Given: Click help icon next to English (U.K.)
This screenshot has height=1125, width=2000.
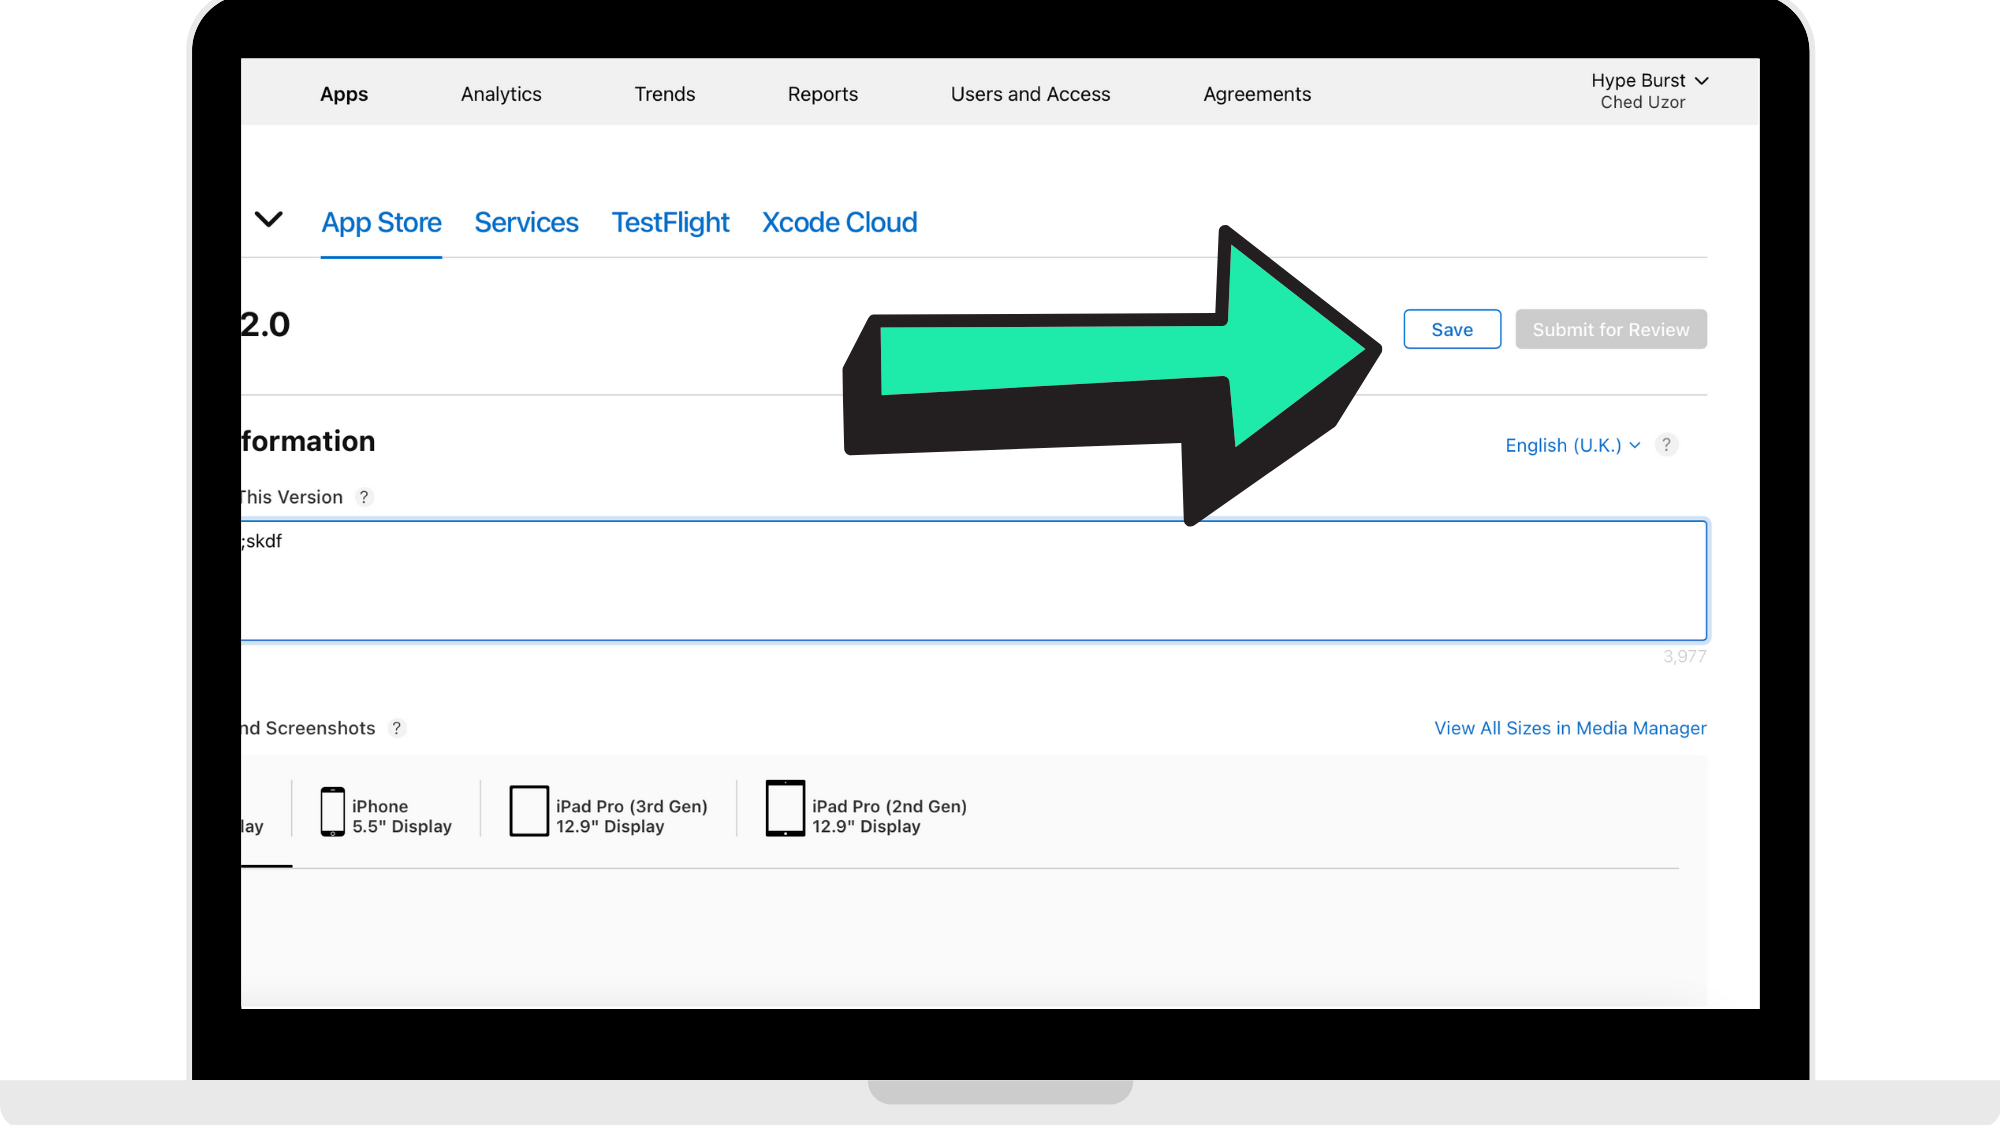Looking at the screenshot, I should pos(1666,445).
